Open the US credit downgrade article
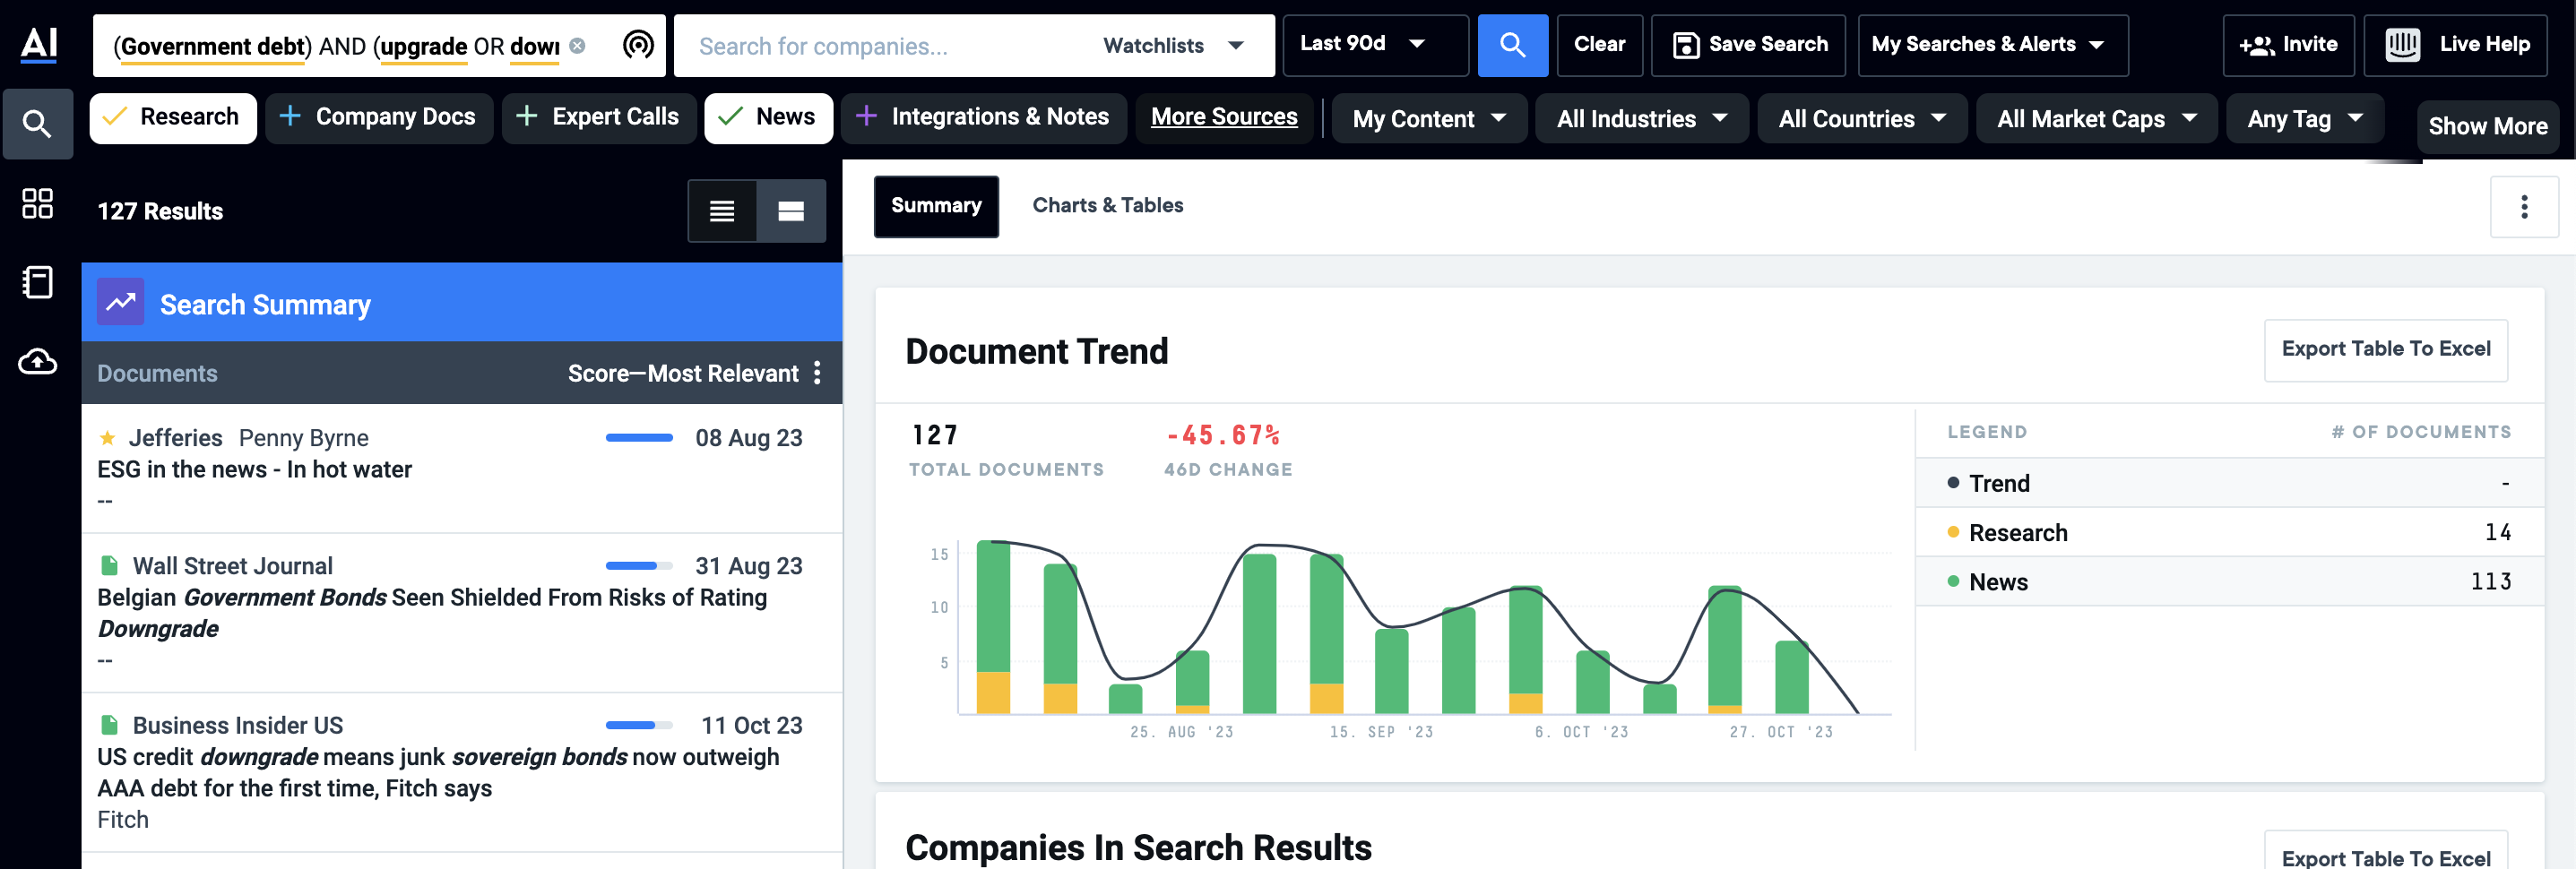2576x869 pixels. click(438, 772)
